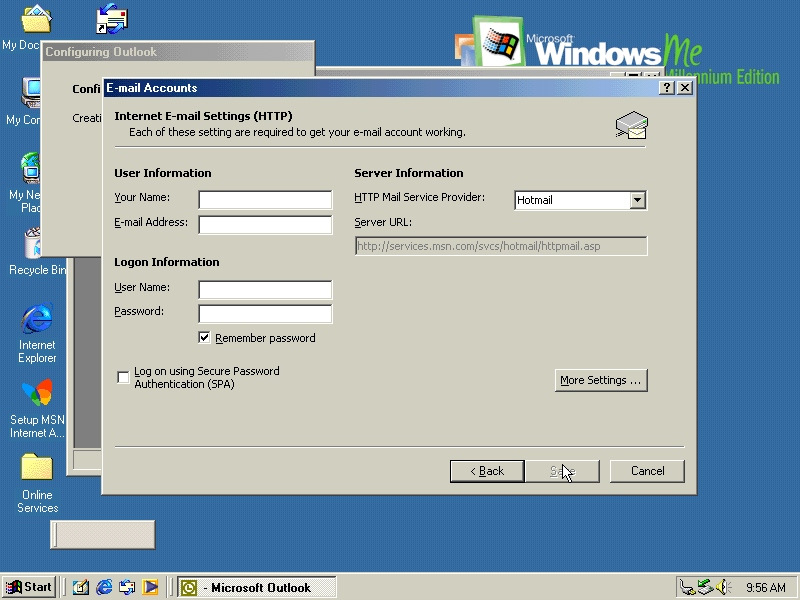
Task: Toggle the Remember password checkbox
Action: tap(204, 338)
